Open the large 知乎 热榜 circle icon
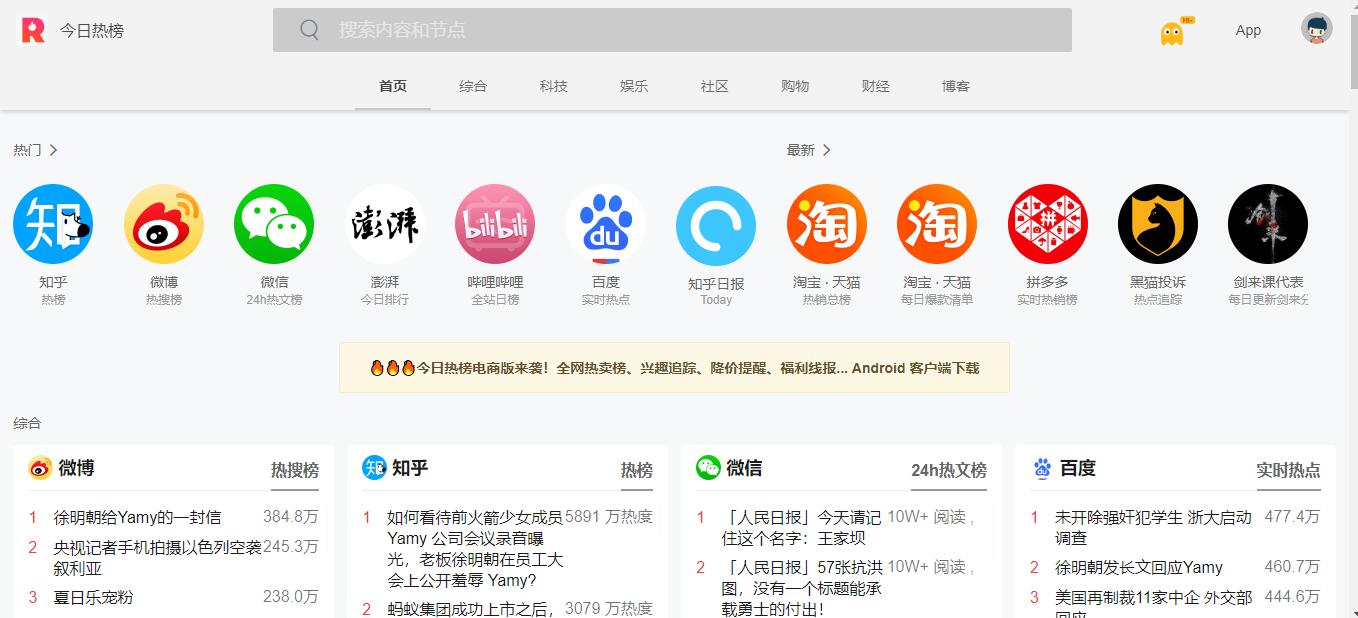 (x=53, y=224)
